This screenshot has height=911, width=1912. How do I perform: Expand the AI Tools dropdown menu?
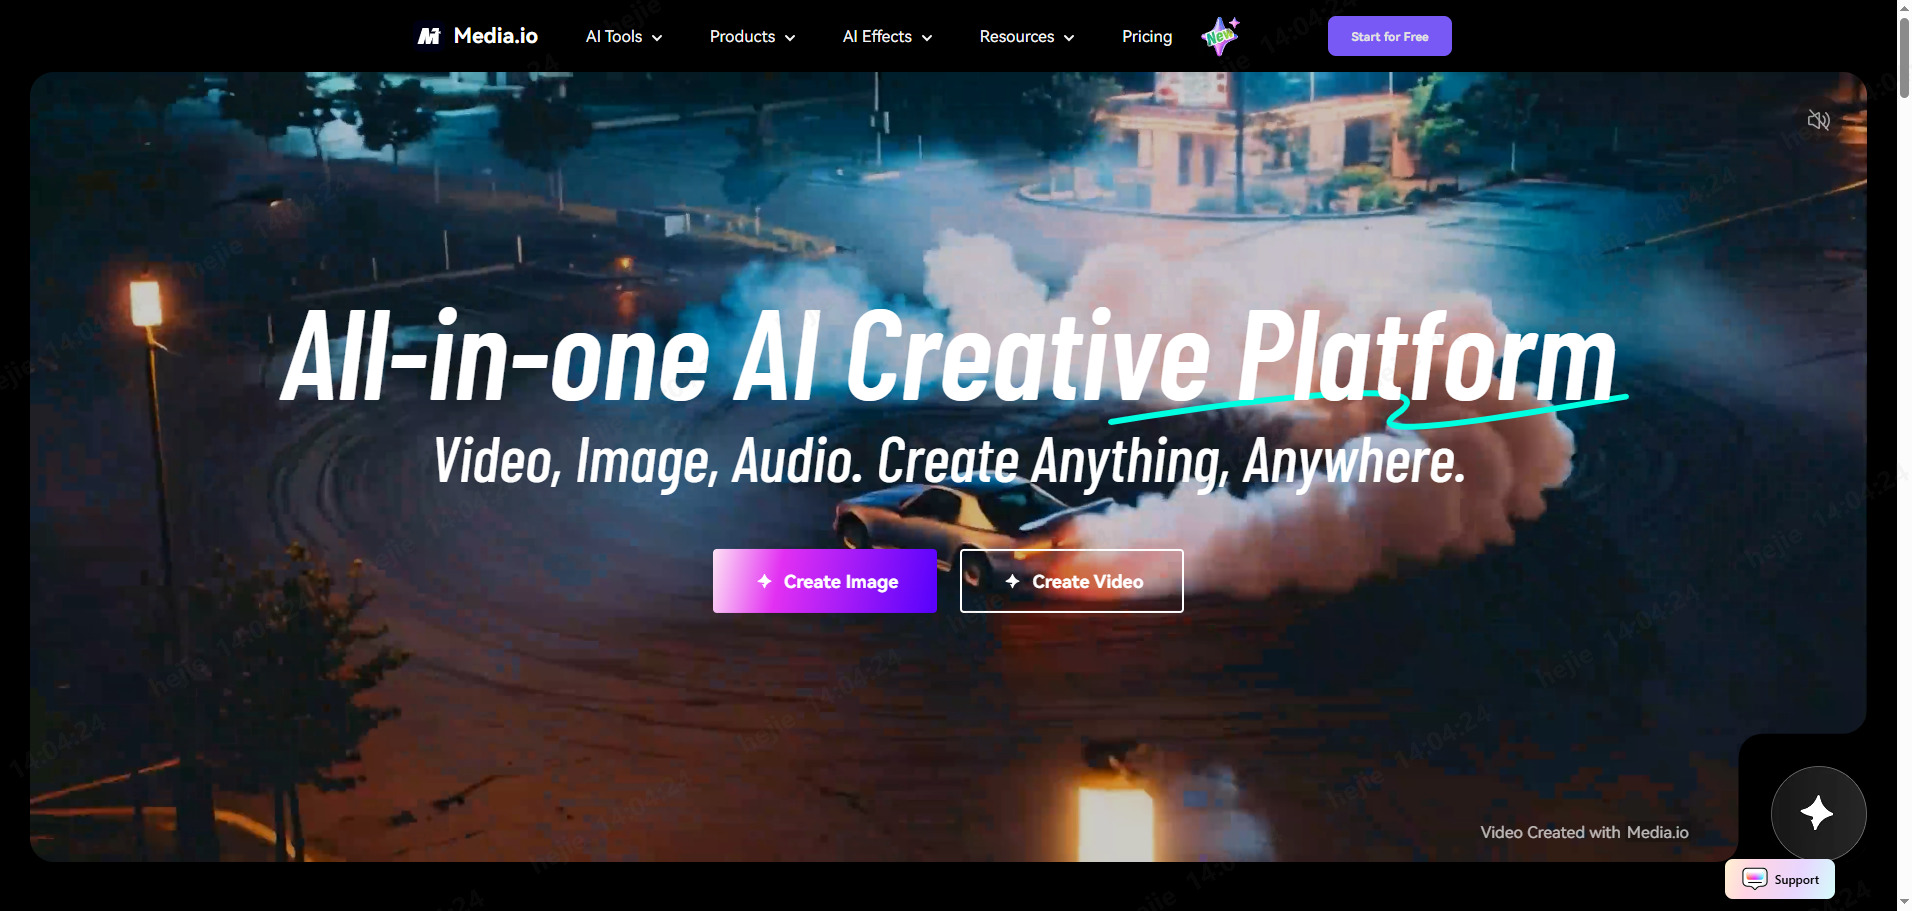click(624, 37)
